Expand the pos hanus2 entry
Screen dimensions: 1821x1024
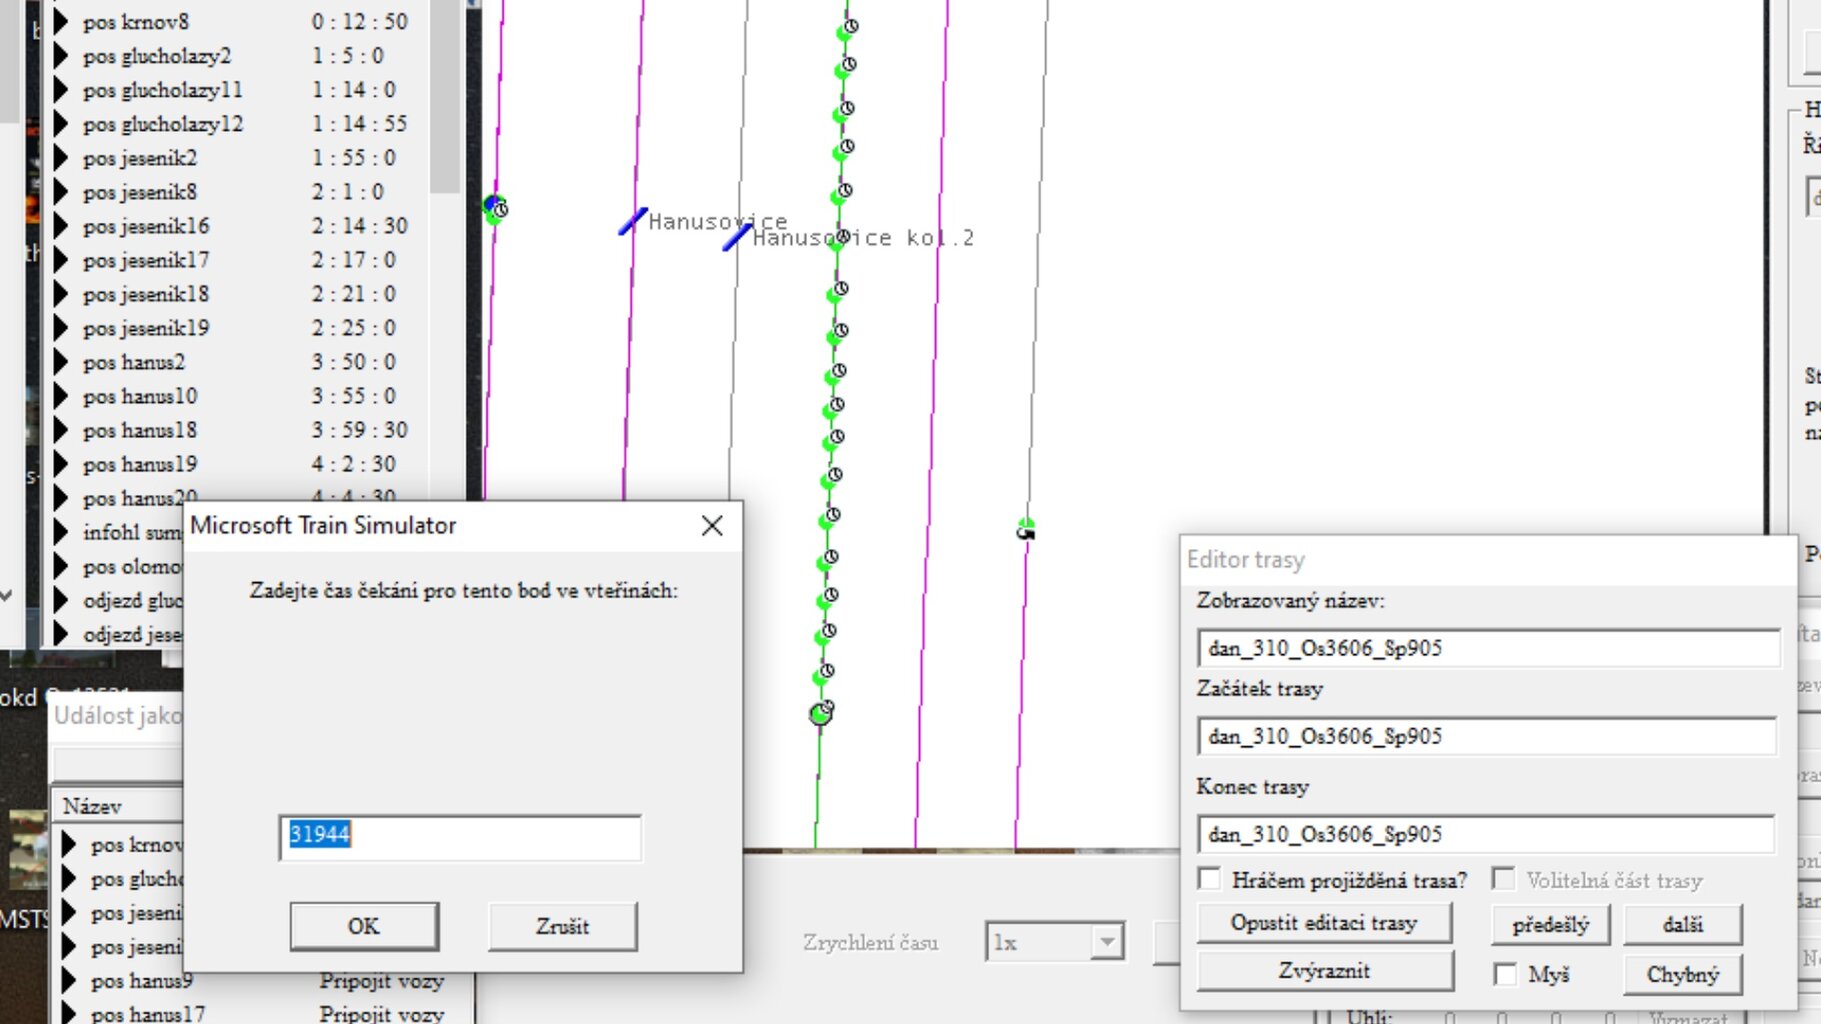[x=62, y=361]
